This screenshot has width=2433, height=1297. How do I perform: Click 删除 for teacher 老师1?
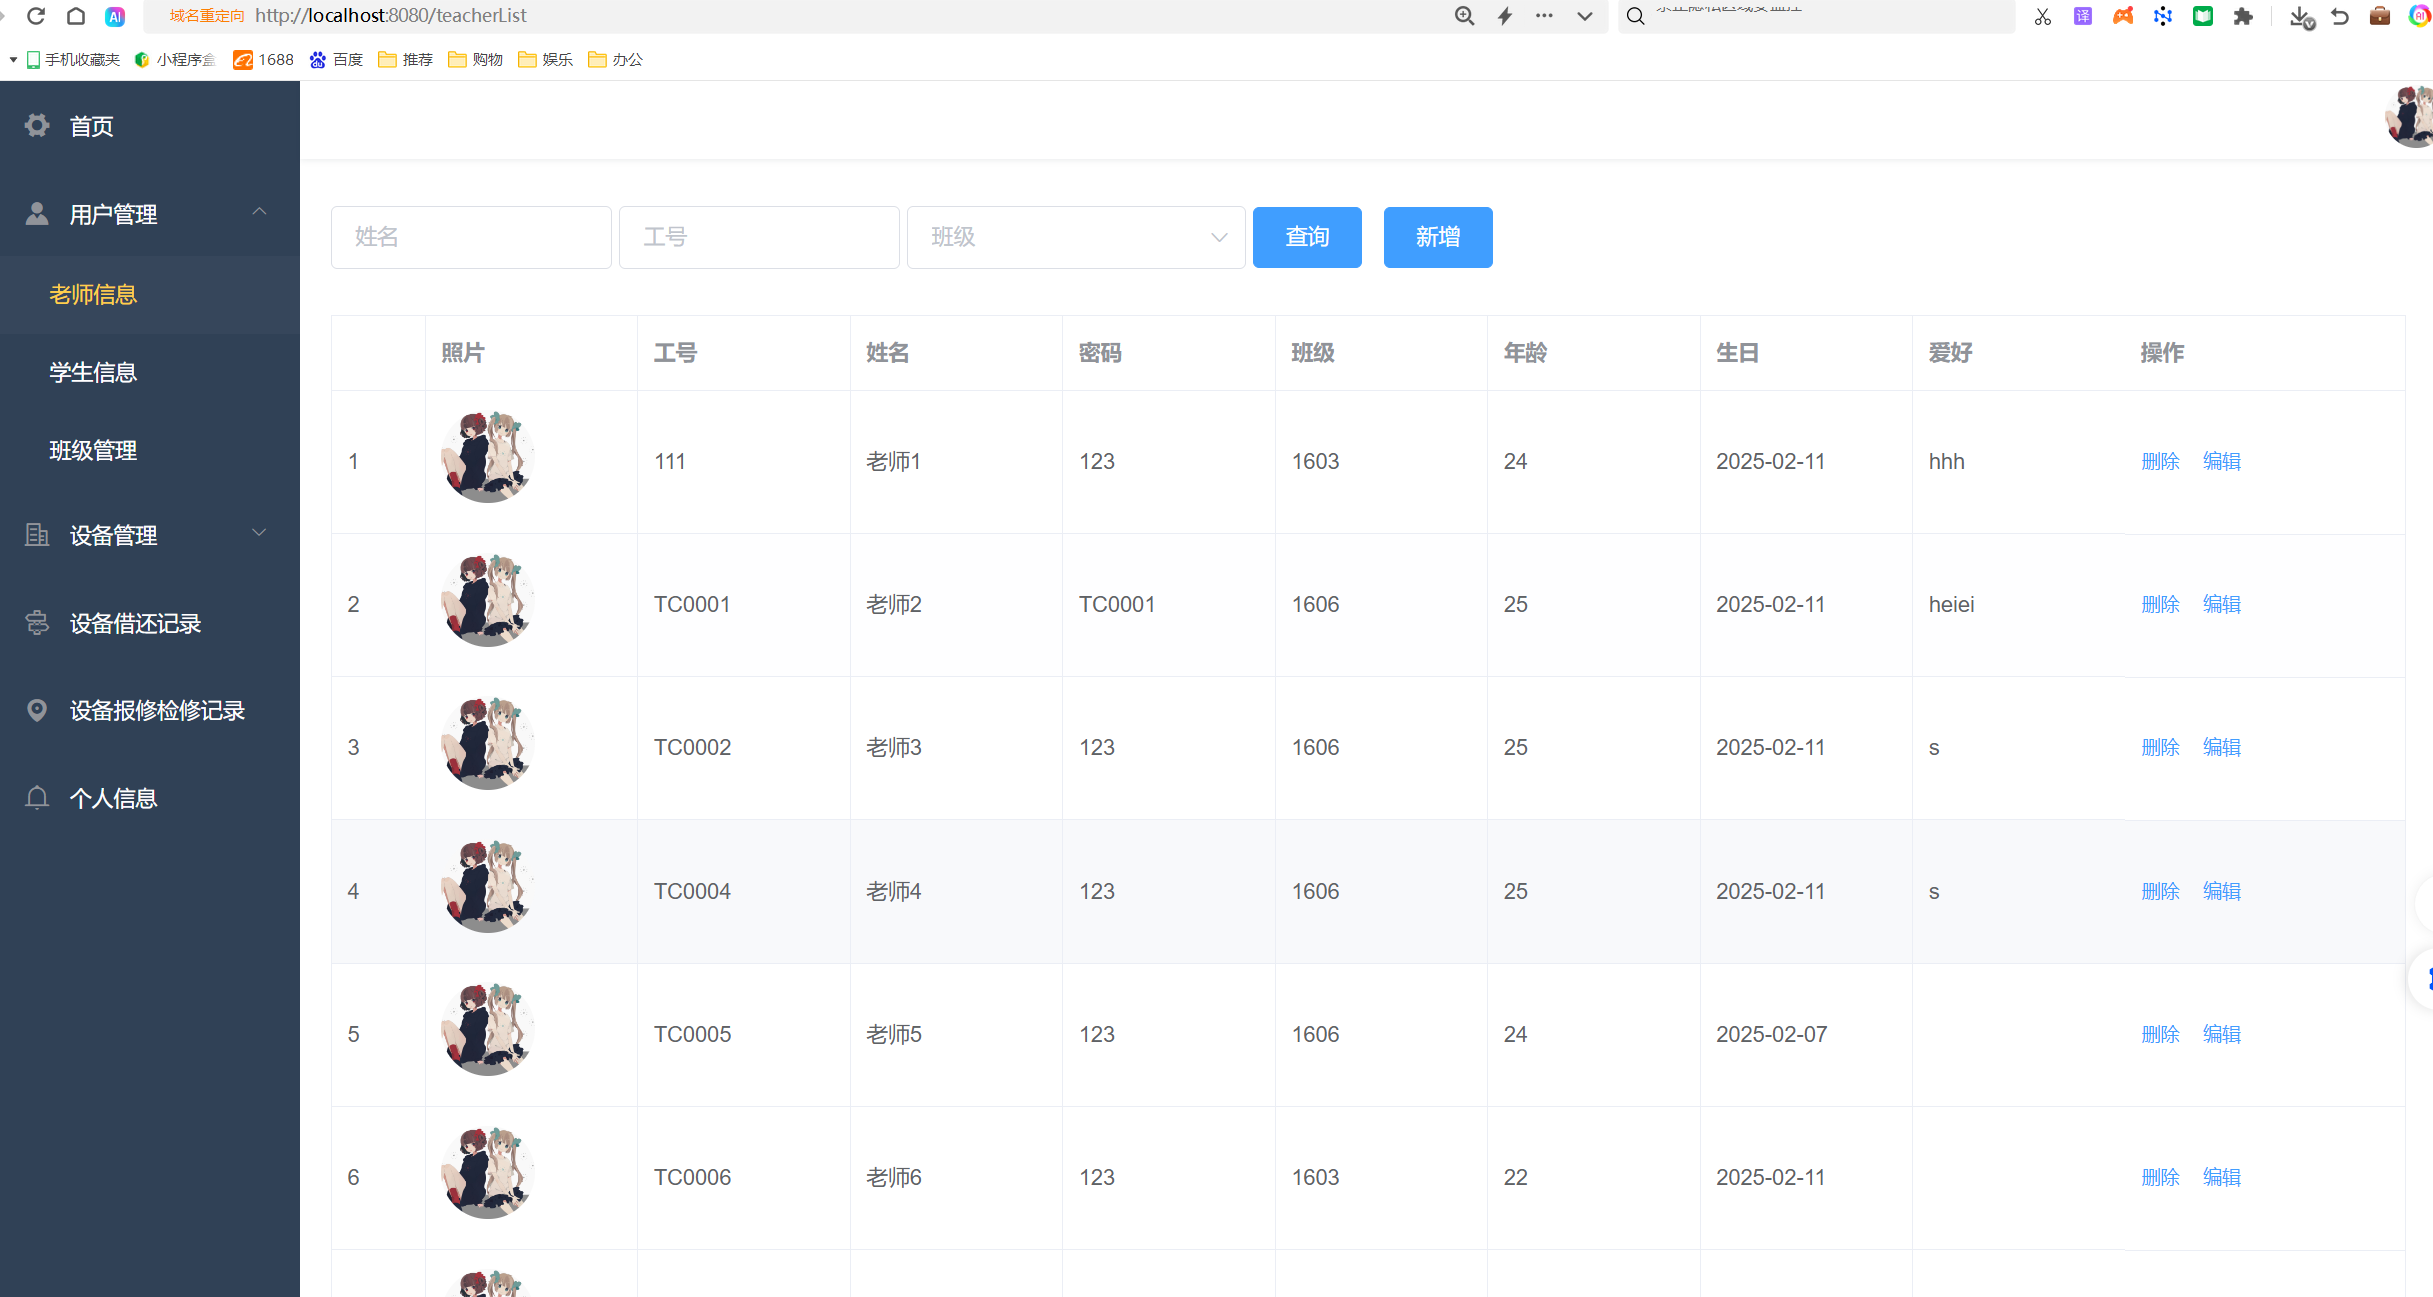(x=2160, y=461)
